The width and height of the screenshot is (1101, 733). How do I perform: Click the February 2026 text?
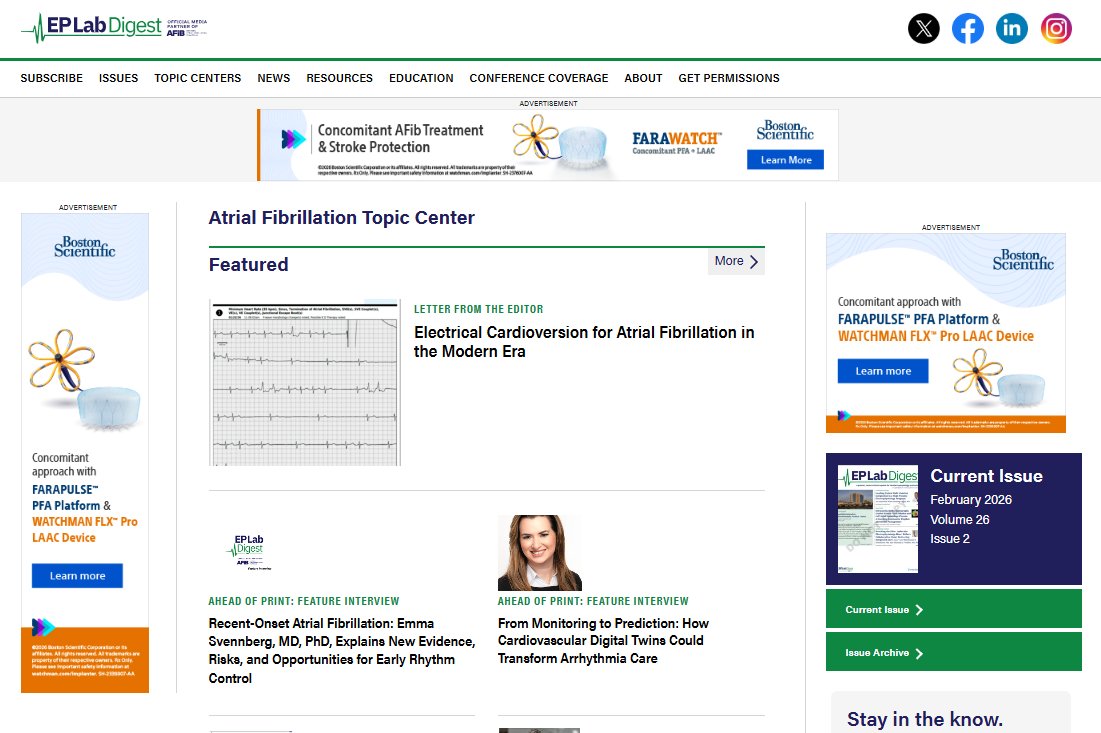(x=971, y=499)
